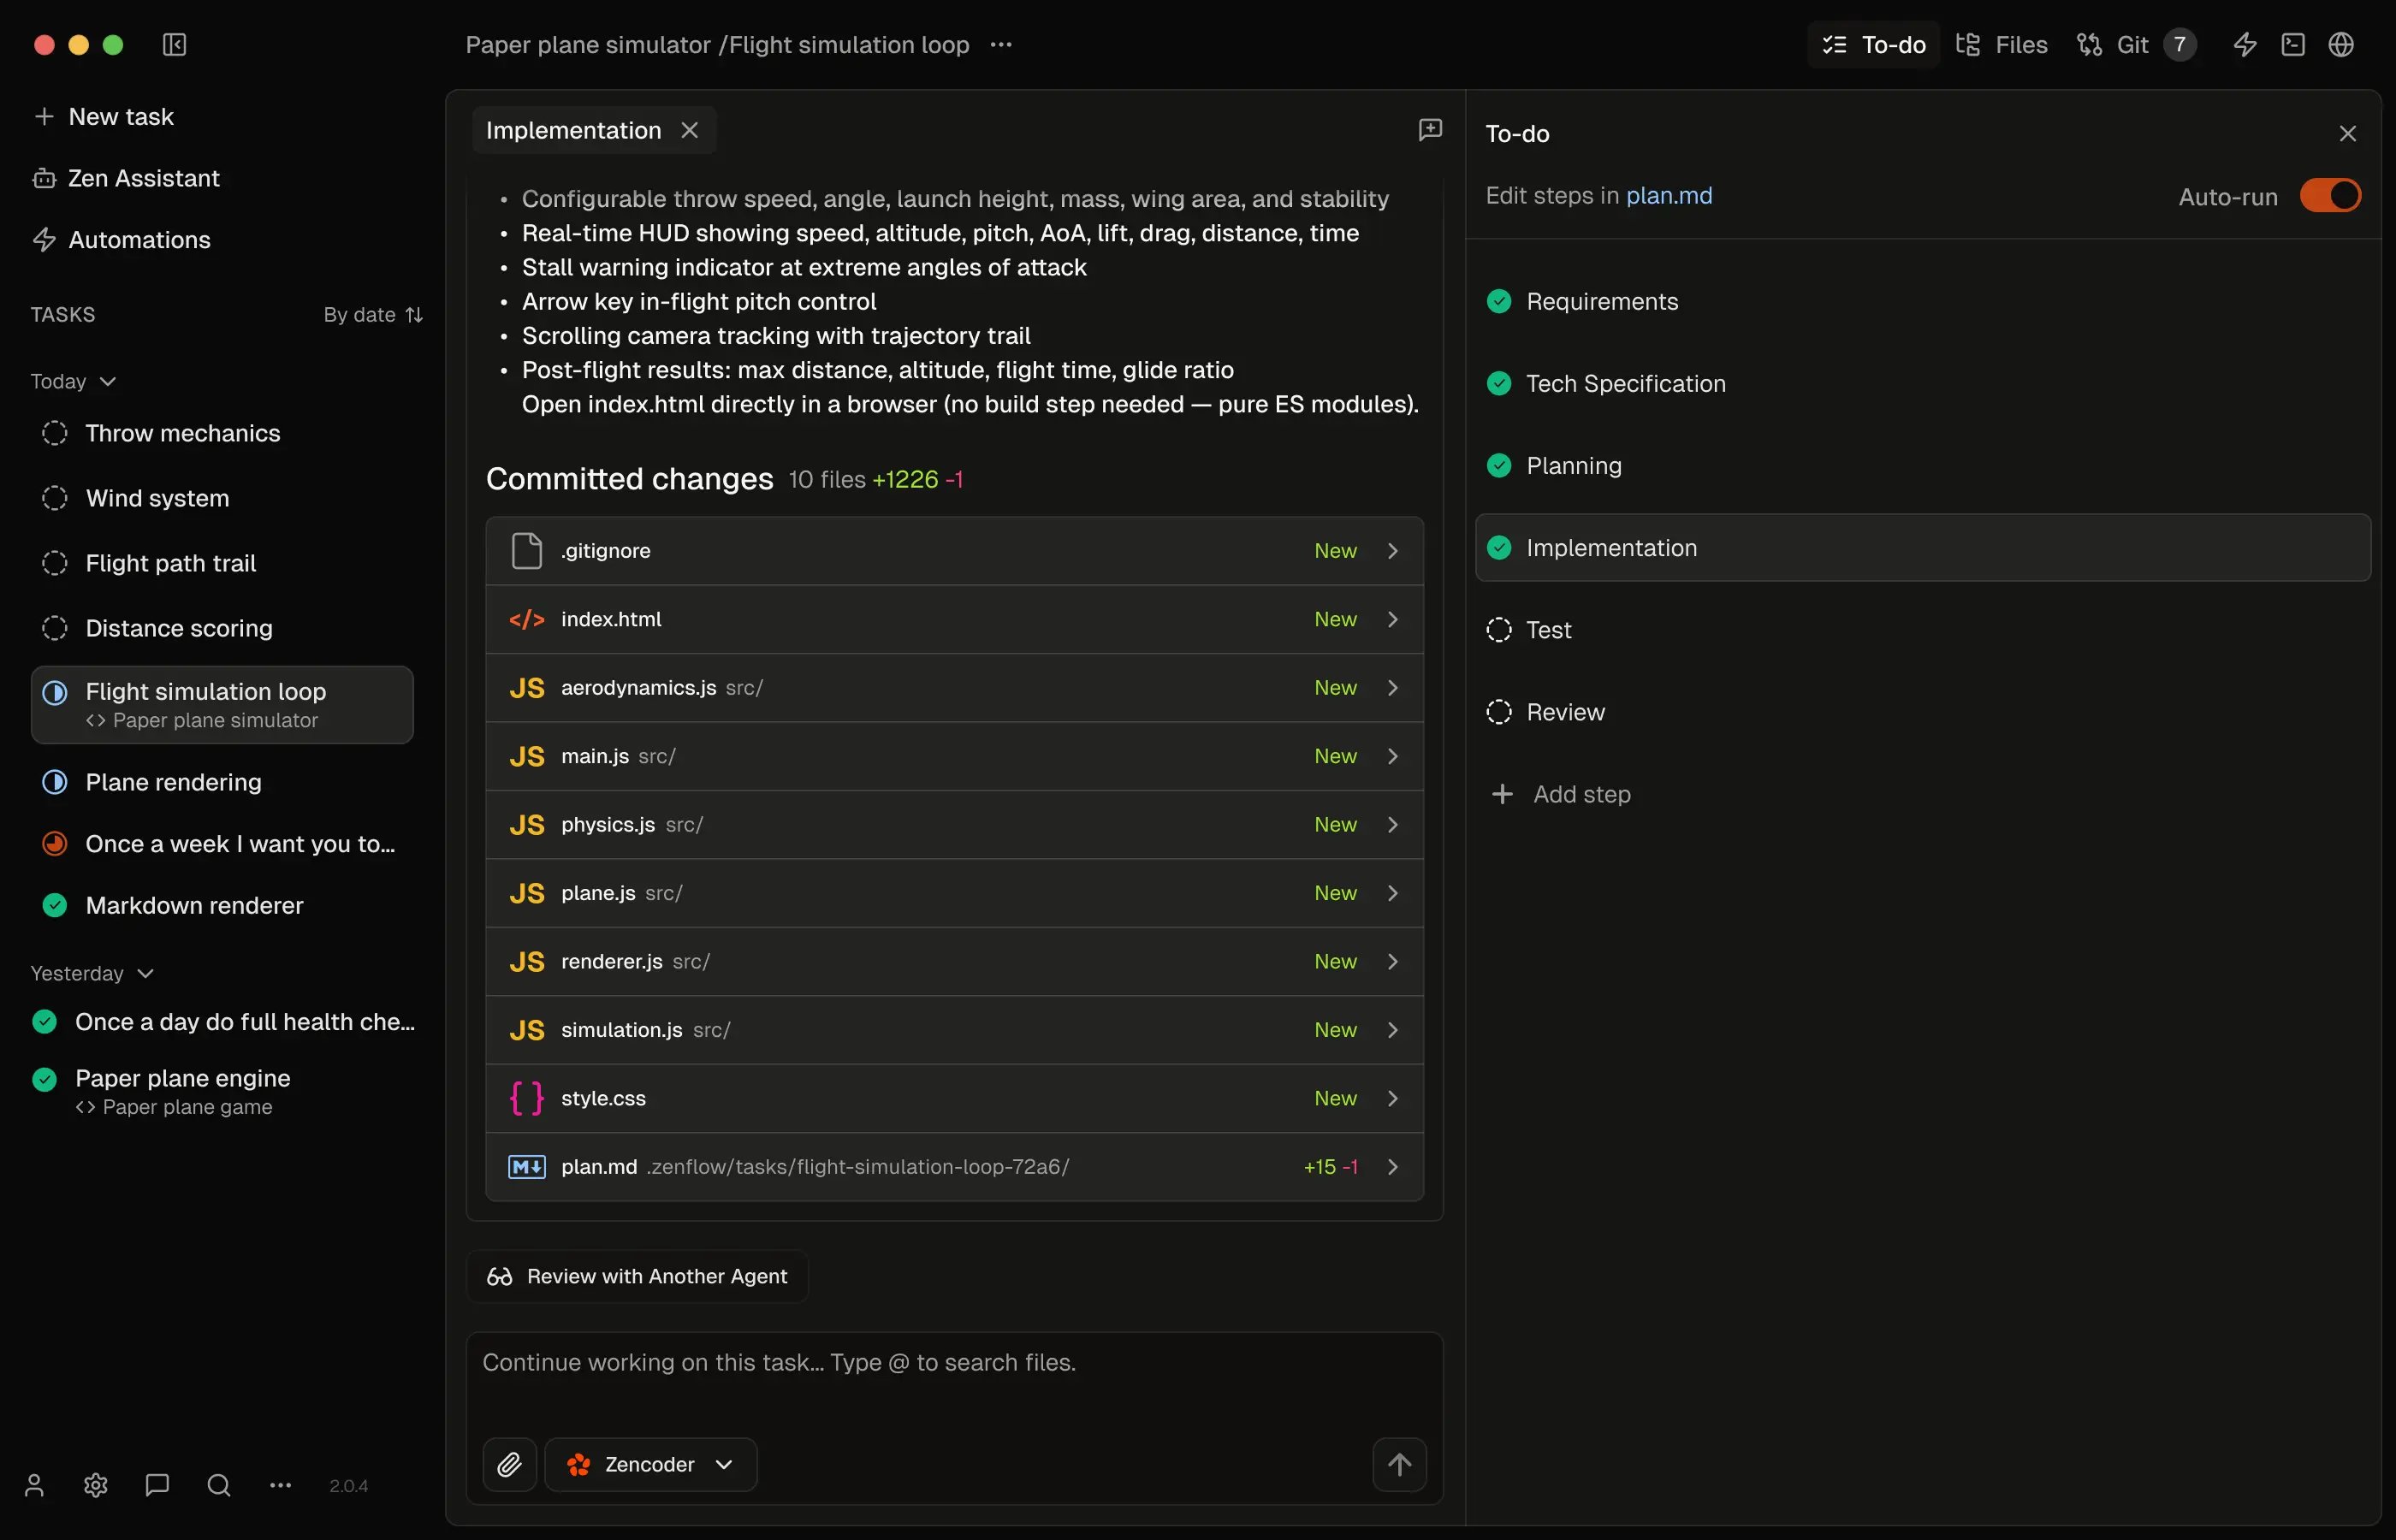2396x1540 pixels.
Task: Send the message with the arrow button
Action: coord(1398,1463)
